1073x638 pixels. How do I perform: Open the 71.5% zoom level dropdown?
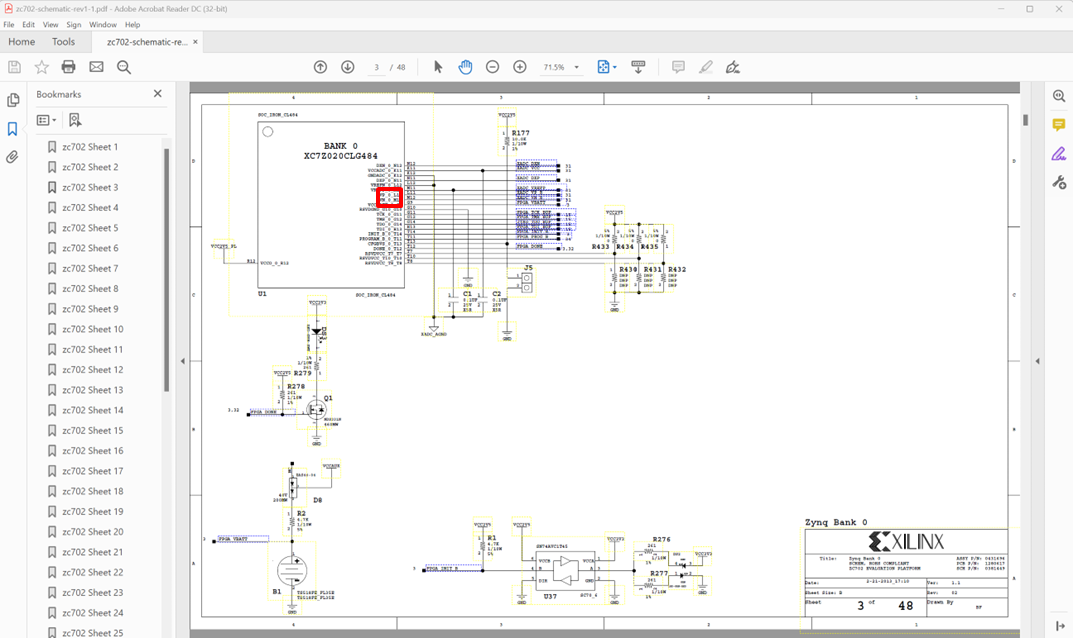pyautogui.click(x=576, y=67)
